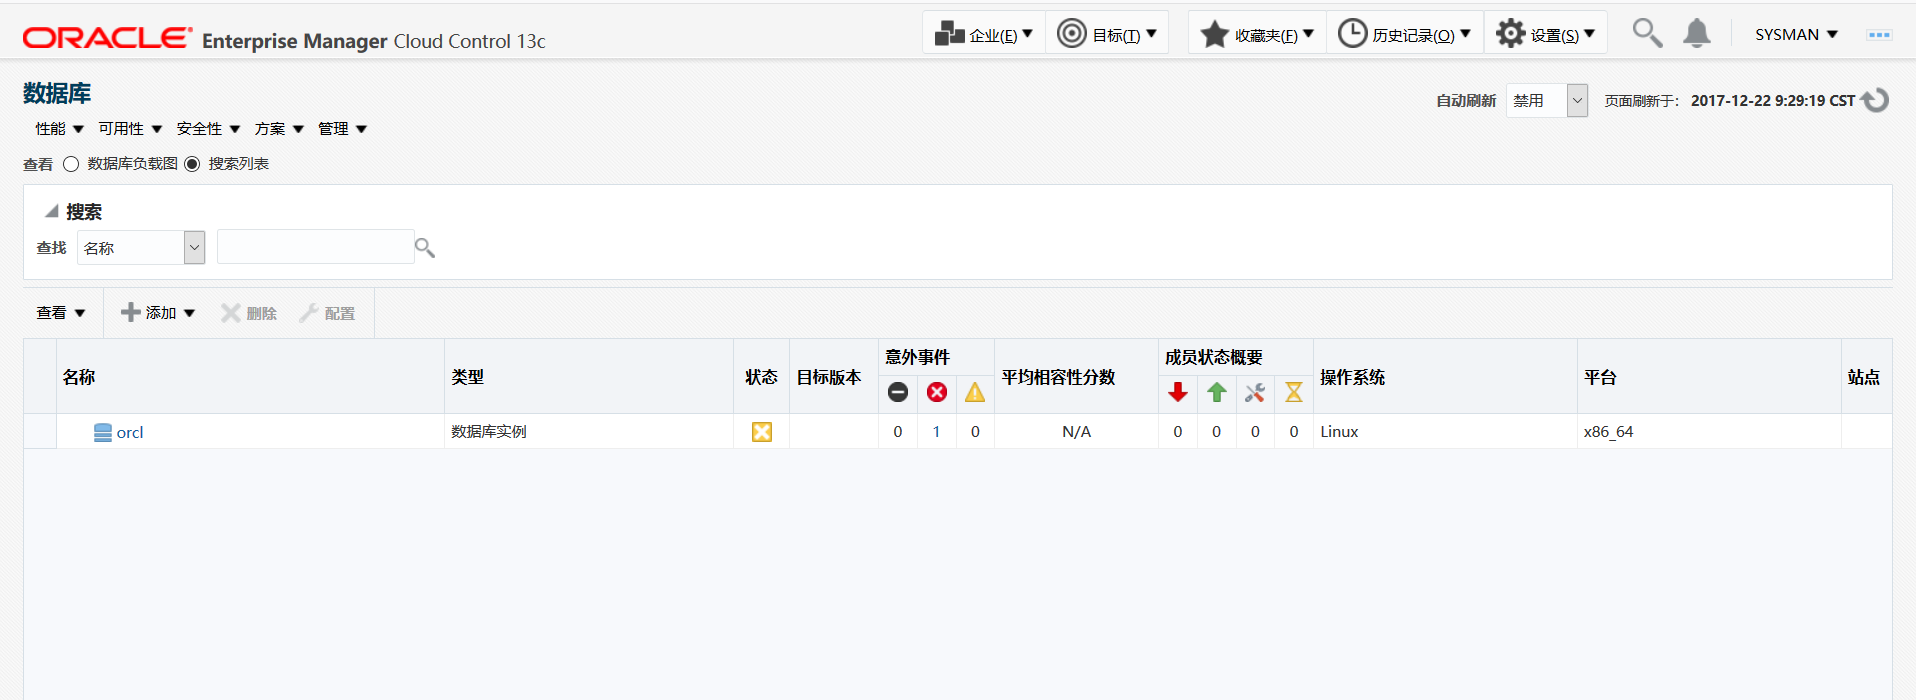Click the search text input field

[315, 247]
